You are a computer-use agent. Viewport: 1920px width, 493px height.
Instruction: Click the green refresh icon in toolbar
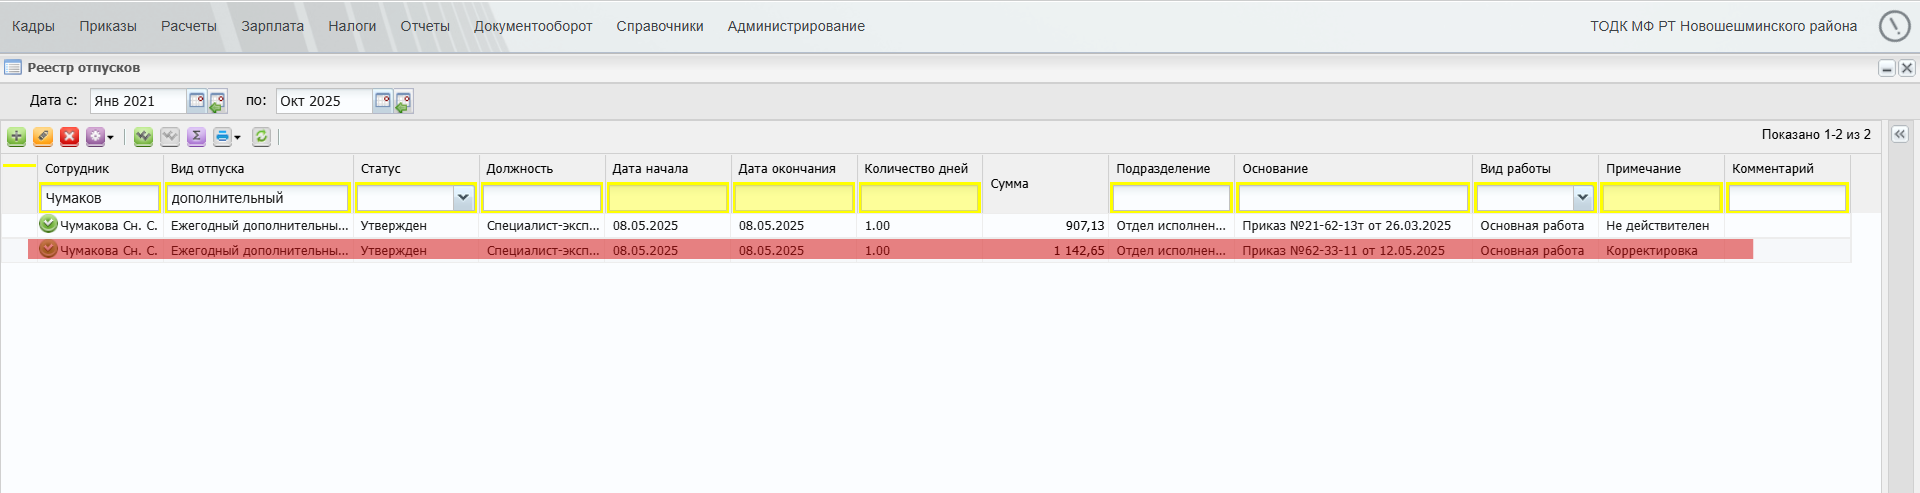click(261, 137)
